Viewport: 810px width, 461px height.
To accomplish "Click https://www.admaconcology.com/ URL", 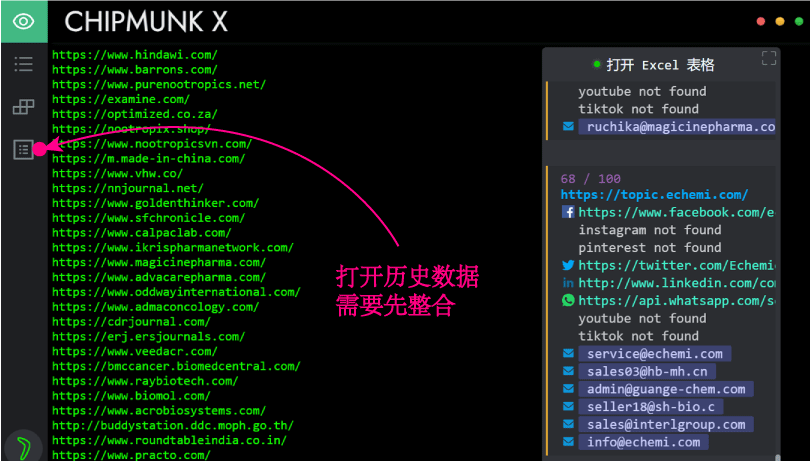I will coord(155,307).
